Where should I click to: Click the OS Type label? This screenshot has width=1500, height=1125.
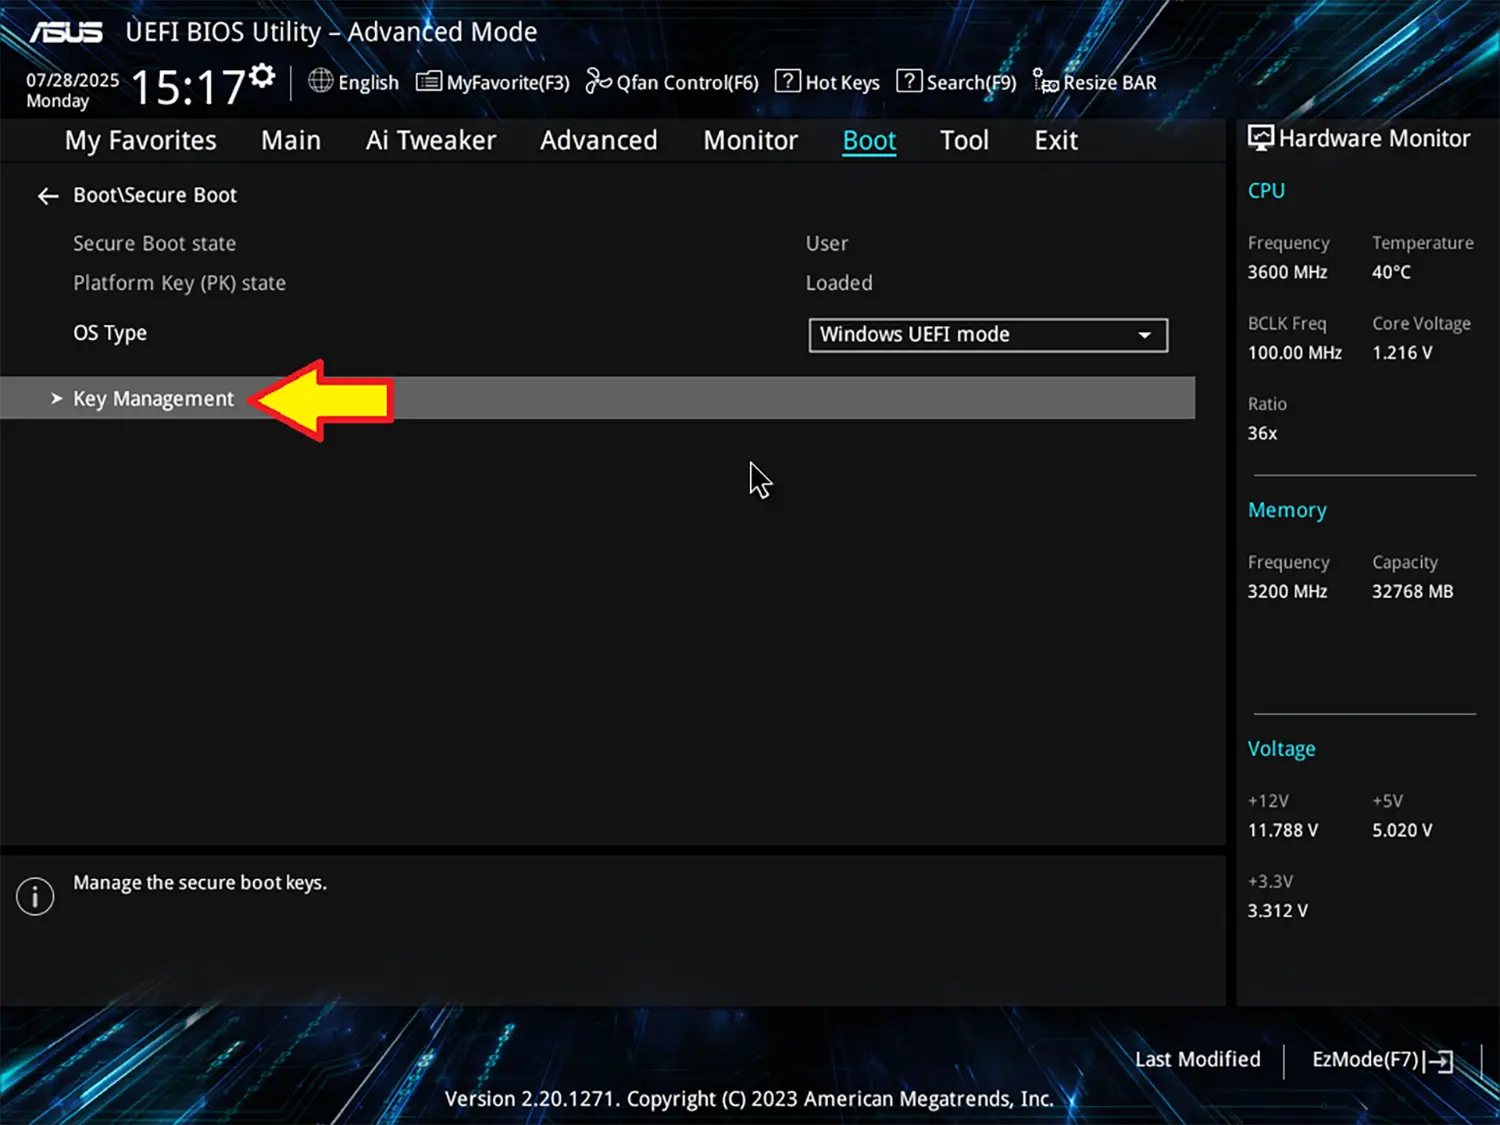[110, 334]
